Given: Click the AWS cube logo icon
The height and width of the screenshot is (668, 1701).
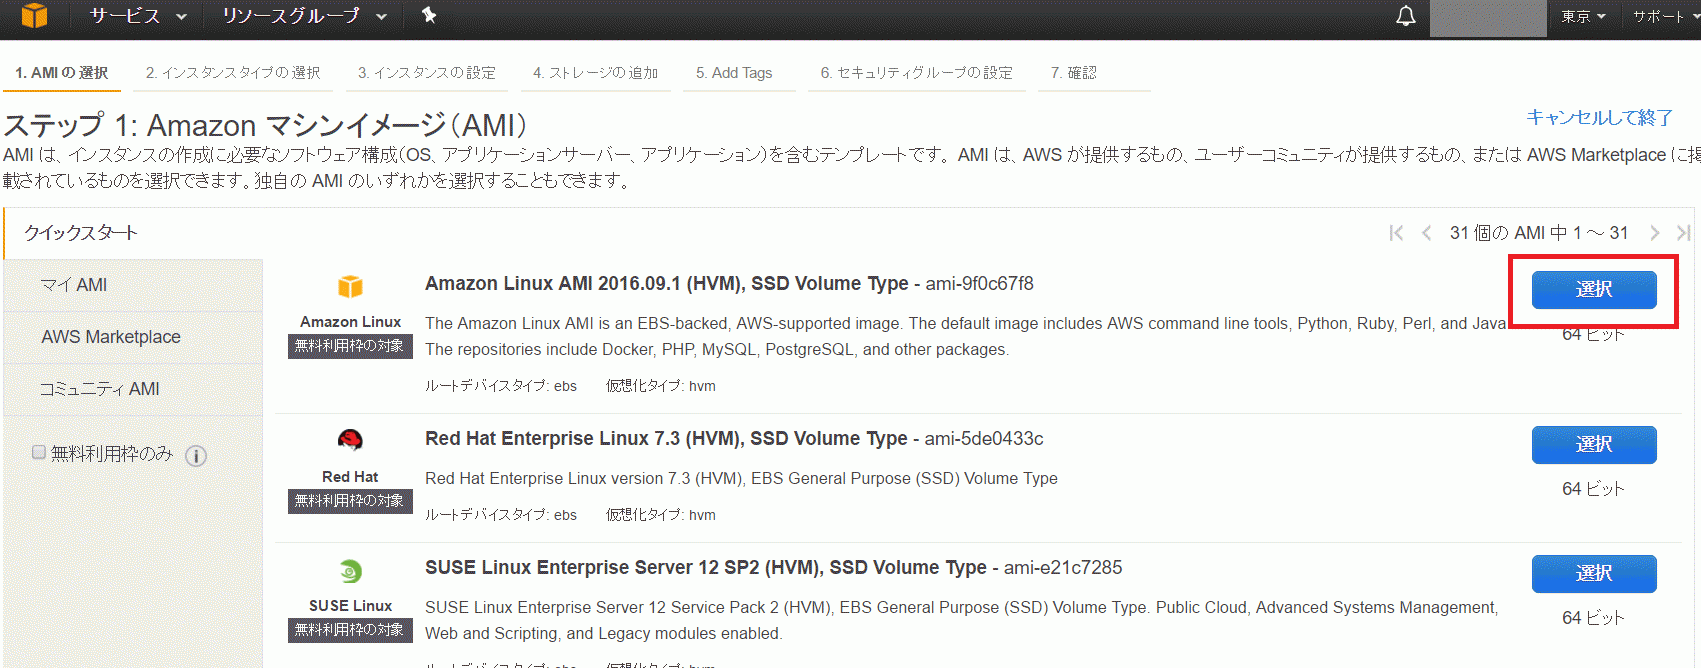Looking at the screenshot, I should click(x=34, y=15).
